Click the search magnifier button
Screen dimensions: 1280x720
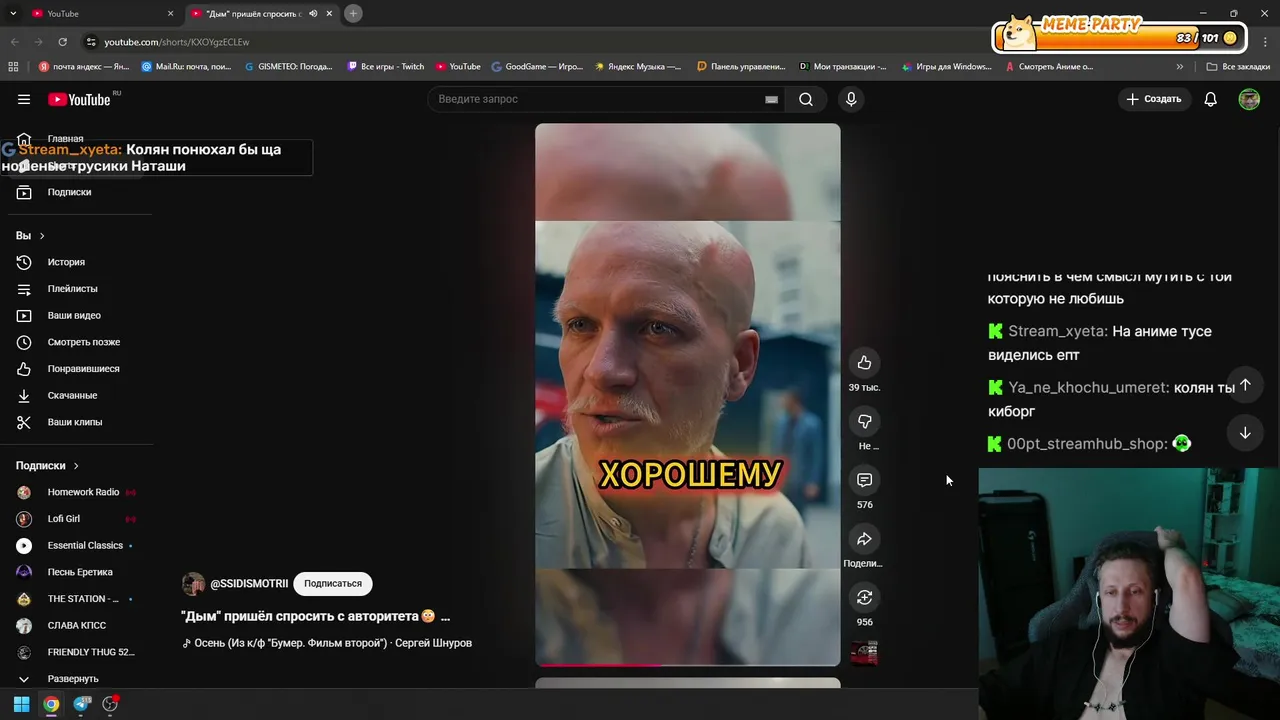[x=806, y=99]
